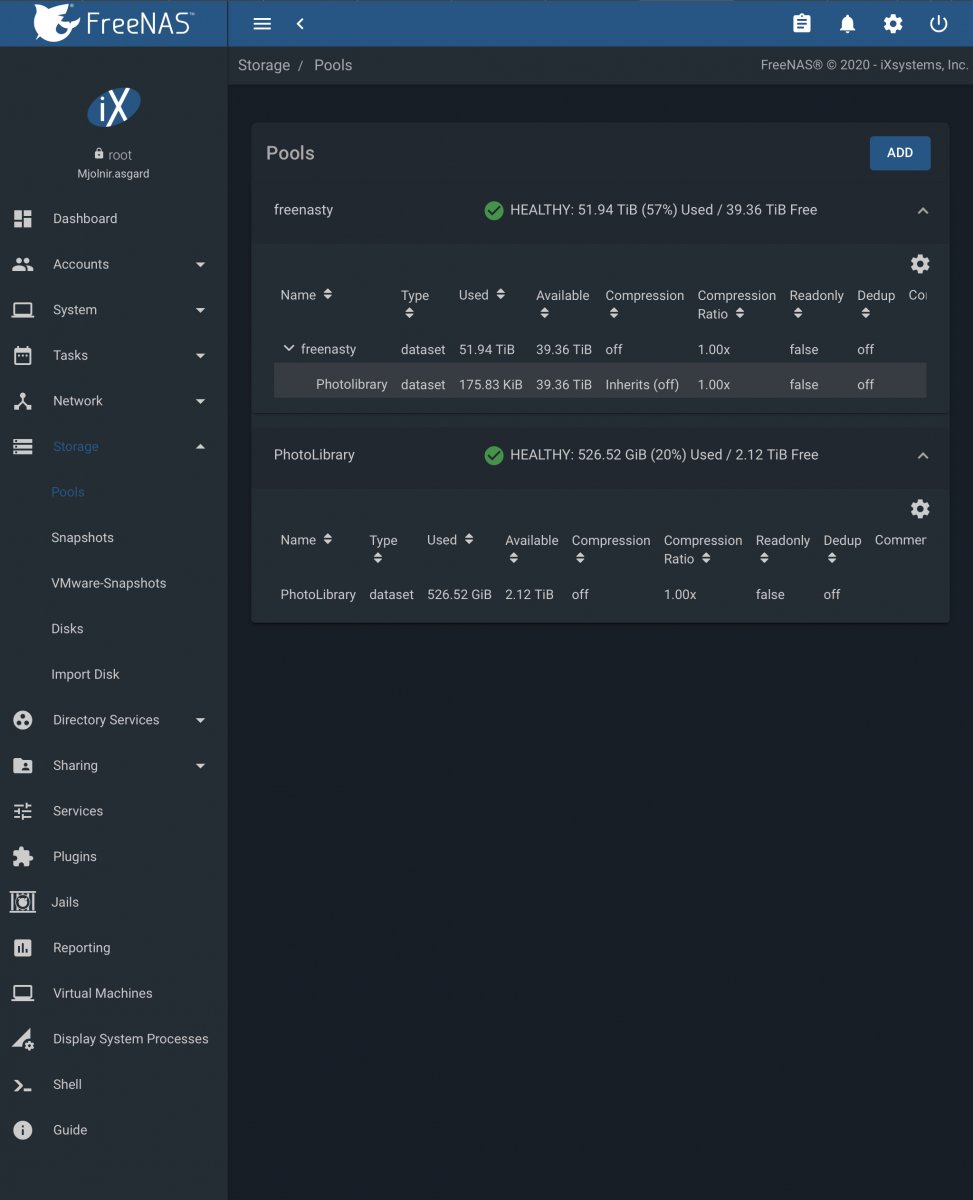973x1200 pixels.
Task: Click the Storage breadcrumb link
Action: point(264,65)
